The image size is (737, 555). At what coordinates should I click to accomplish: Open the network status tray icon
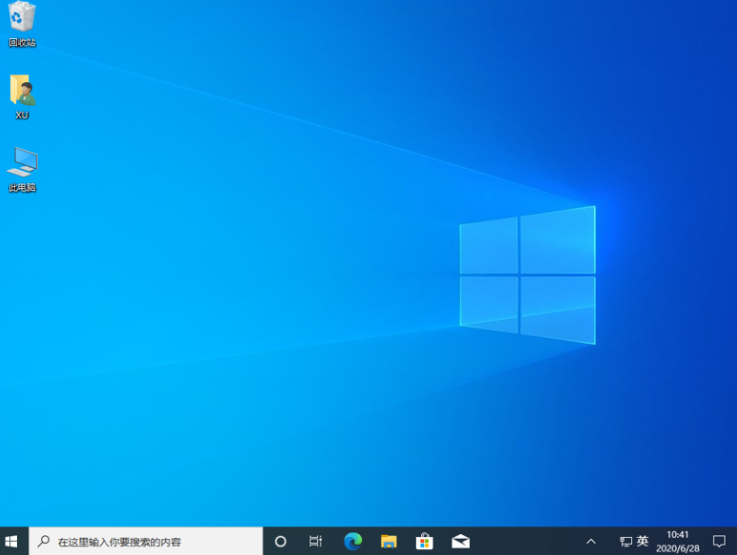tap(625, 541)
